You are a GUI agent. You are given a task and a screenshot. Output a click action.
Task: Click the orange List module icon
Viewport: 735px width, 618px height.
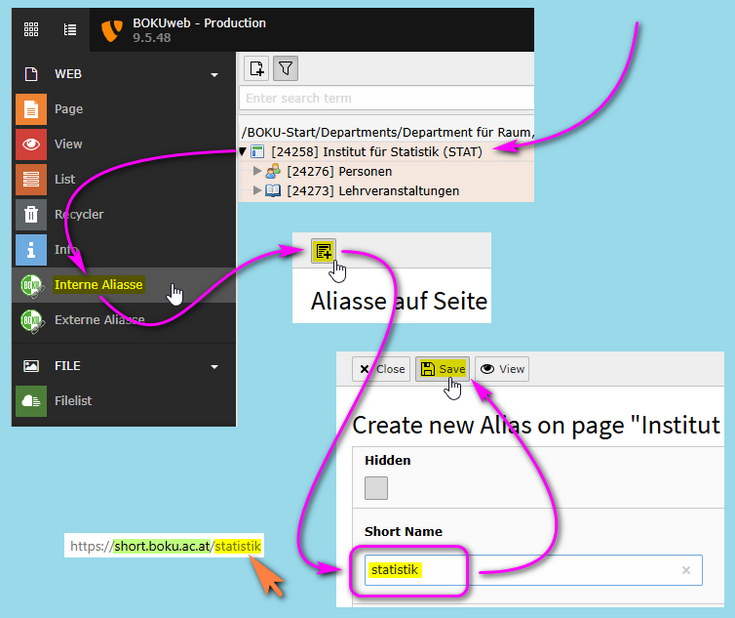(x=31, y=179)
